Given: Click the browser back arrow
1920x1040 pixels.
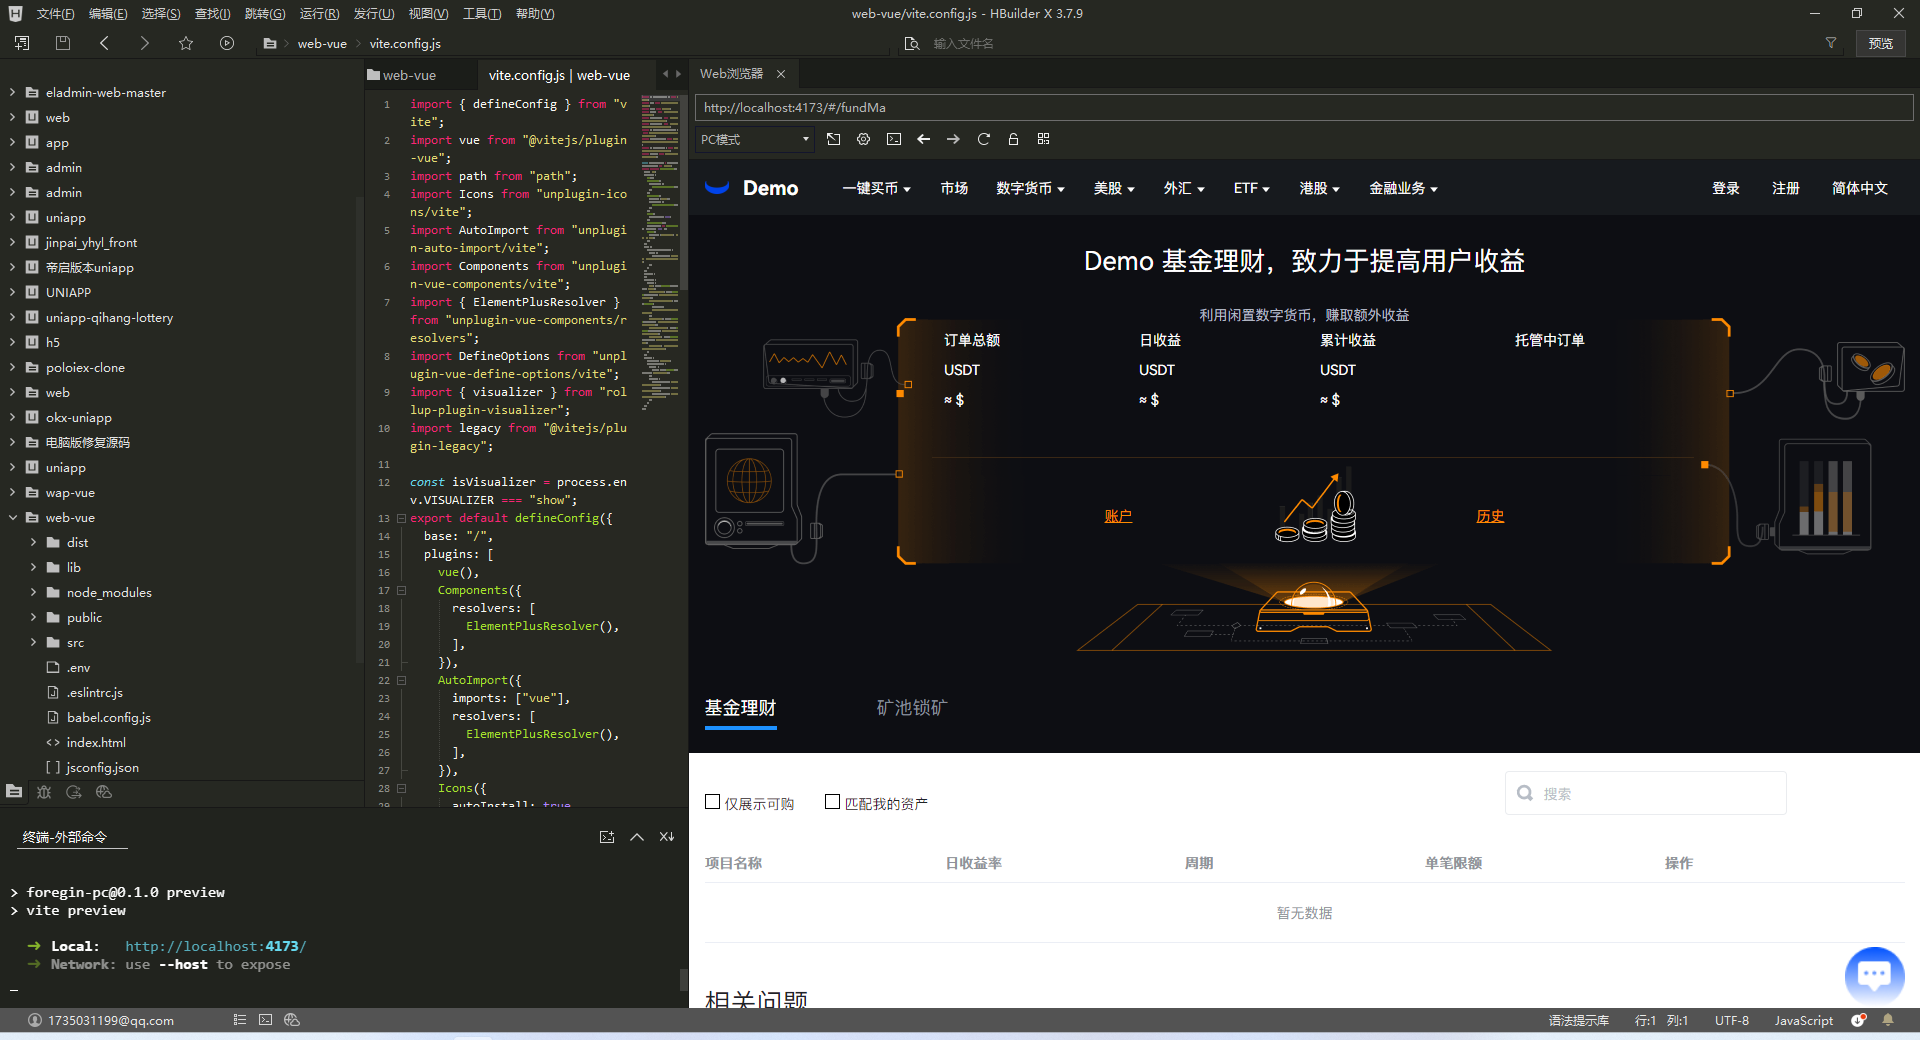Looking at the screenshot, I should coord(924,139).
